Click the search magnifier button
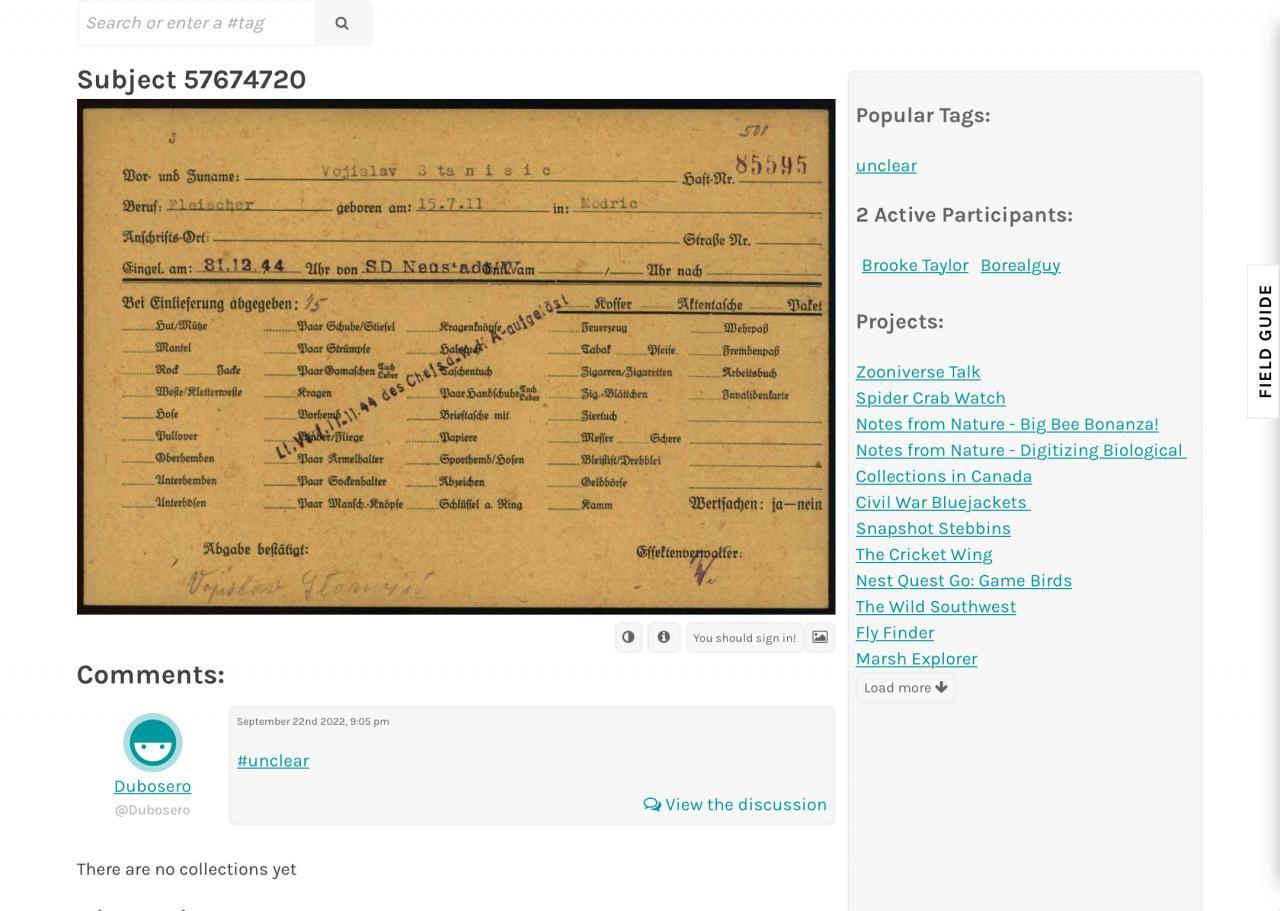Image resolution: width=1280 pixels, height=911 pixels. [x=342, y=23]
